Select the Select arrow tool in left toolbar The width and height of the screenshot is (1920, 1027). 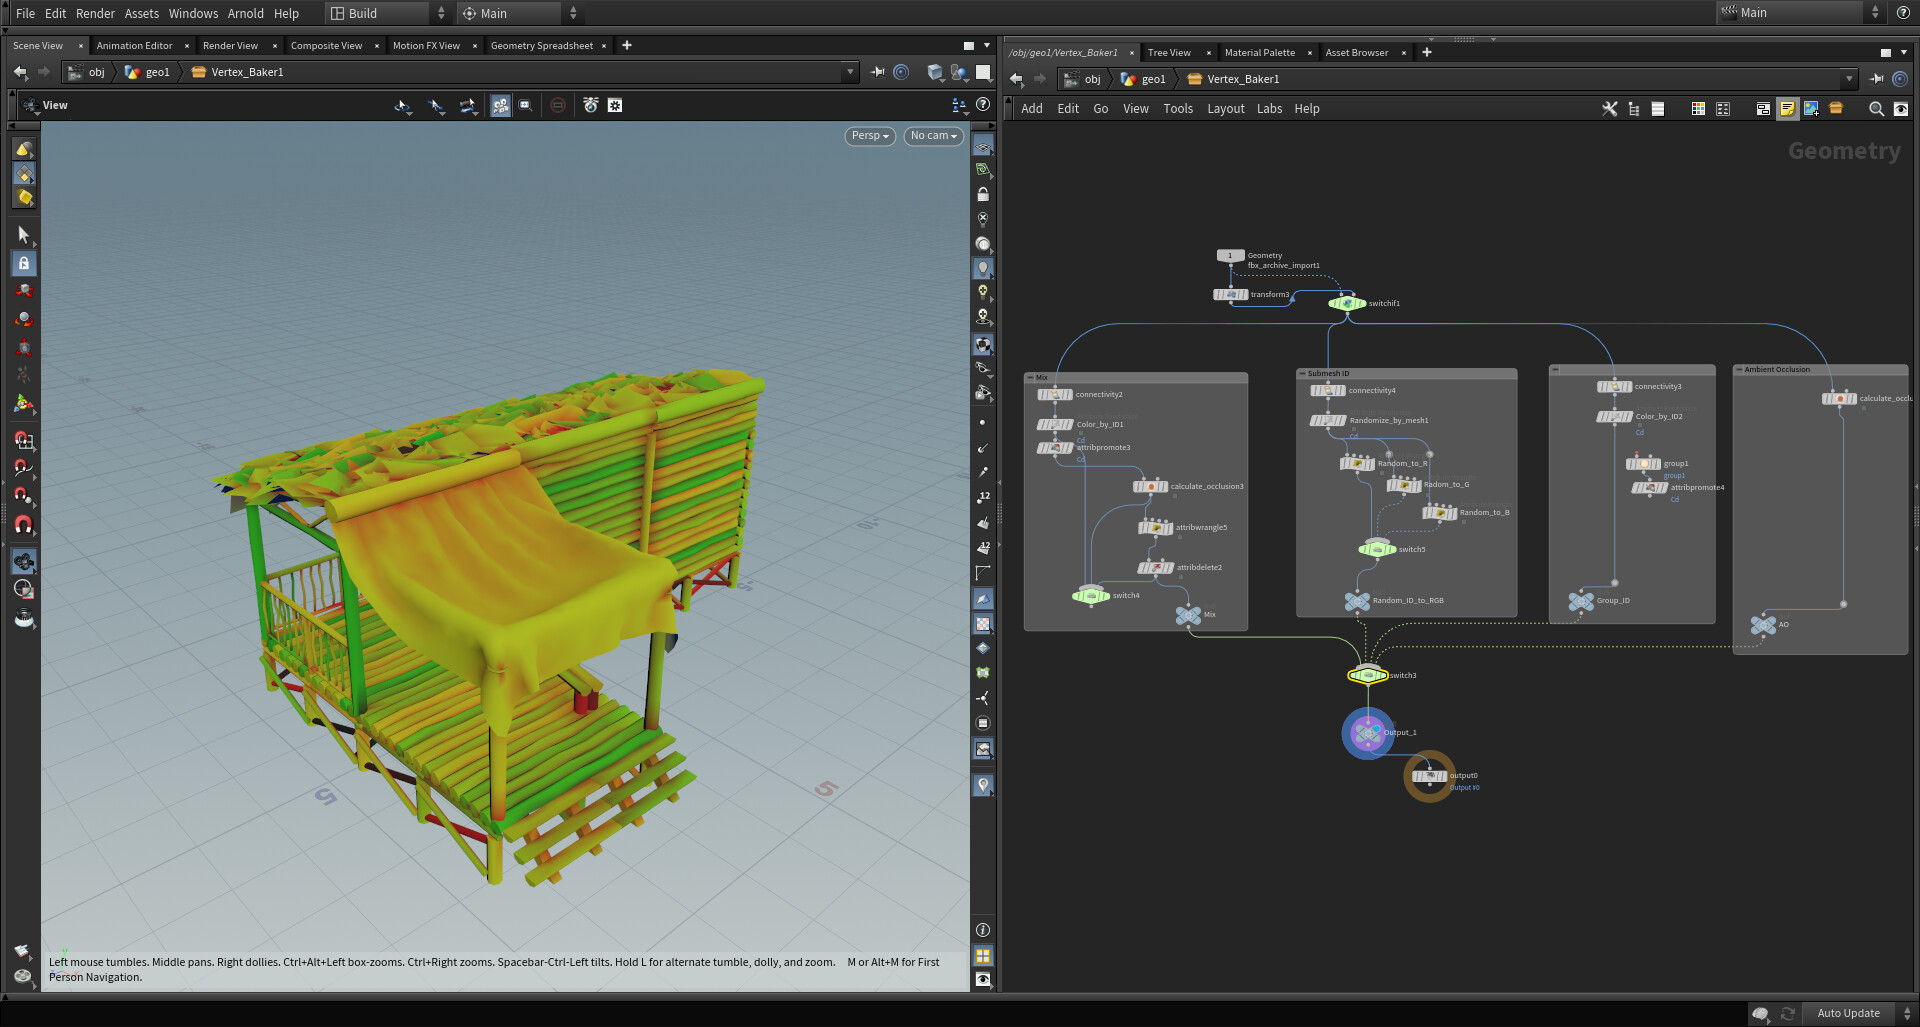(x=23, y=234)
